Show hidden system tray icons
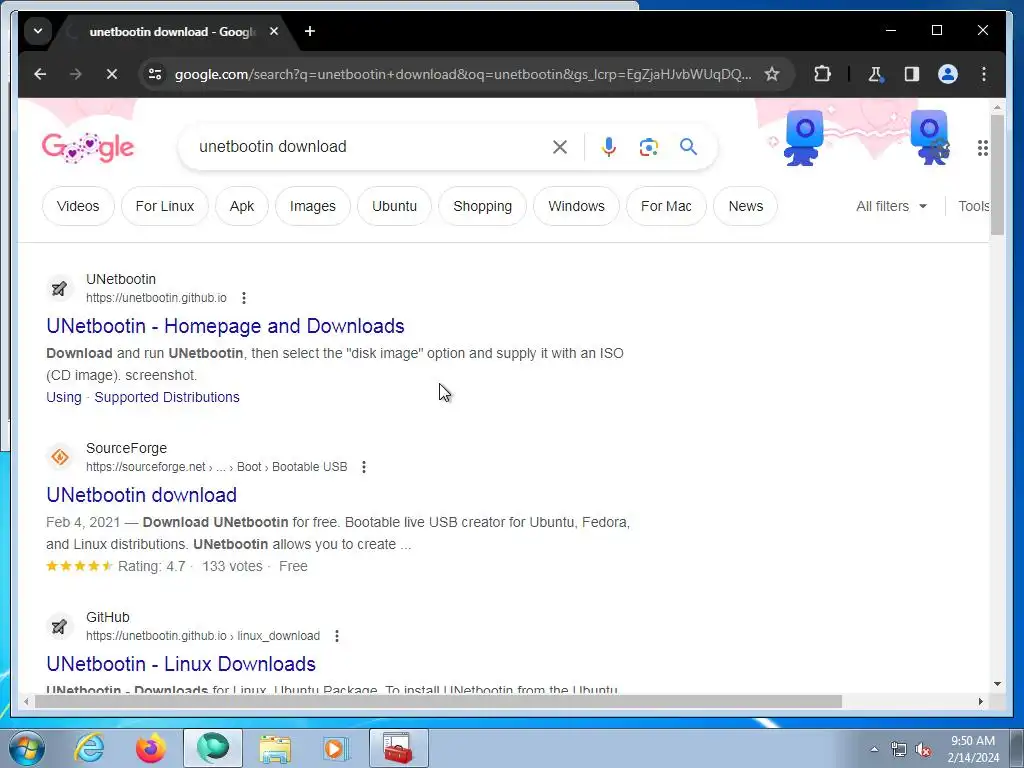1024x768 pixels. coord(874,749)
